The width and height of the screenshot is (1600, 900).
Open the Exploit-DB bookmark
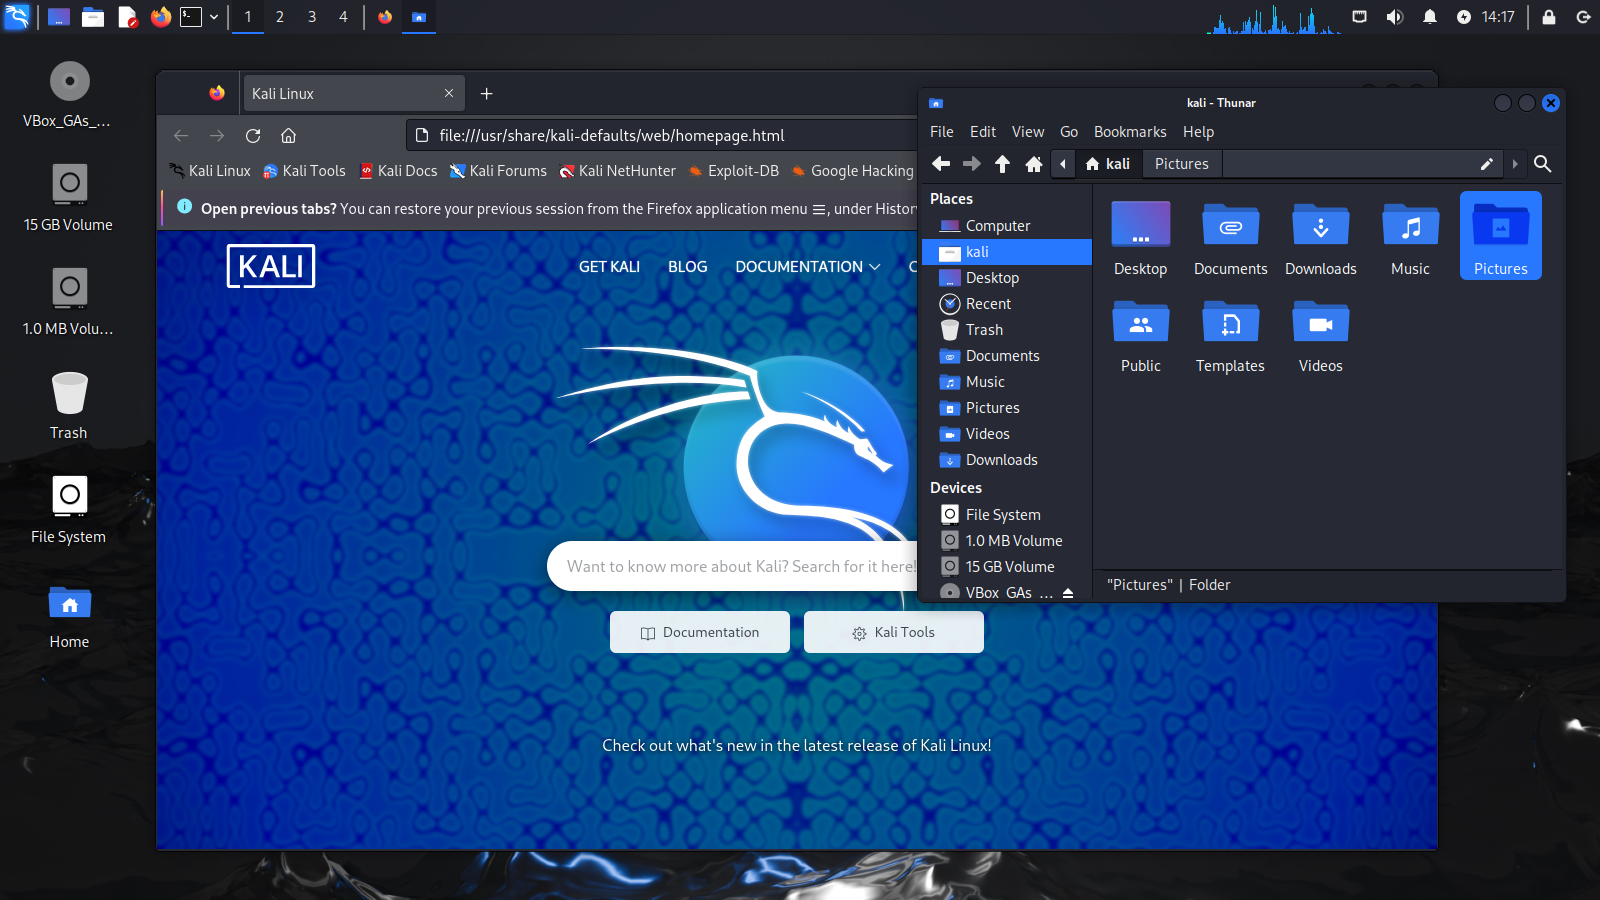(733, 171)
